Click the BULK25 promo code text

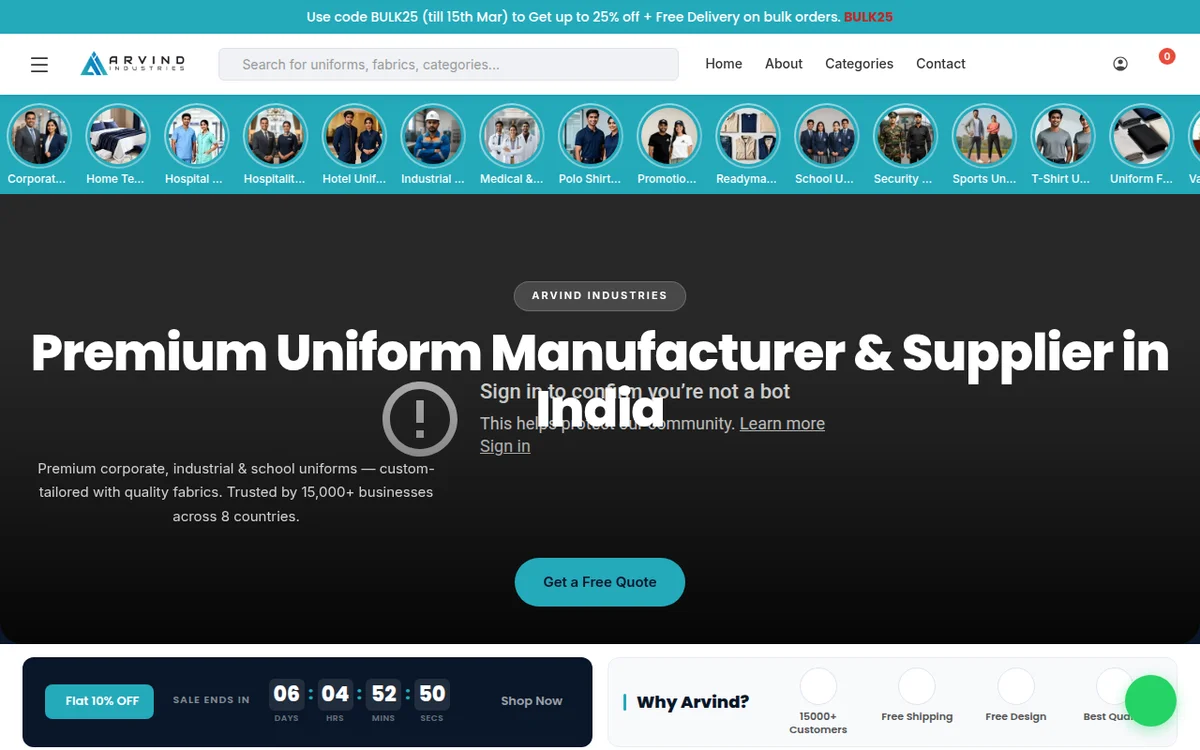[x=868, y=17]
